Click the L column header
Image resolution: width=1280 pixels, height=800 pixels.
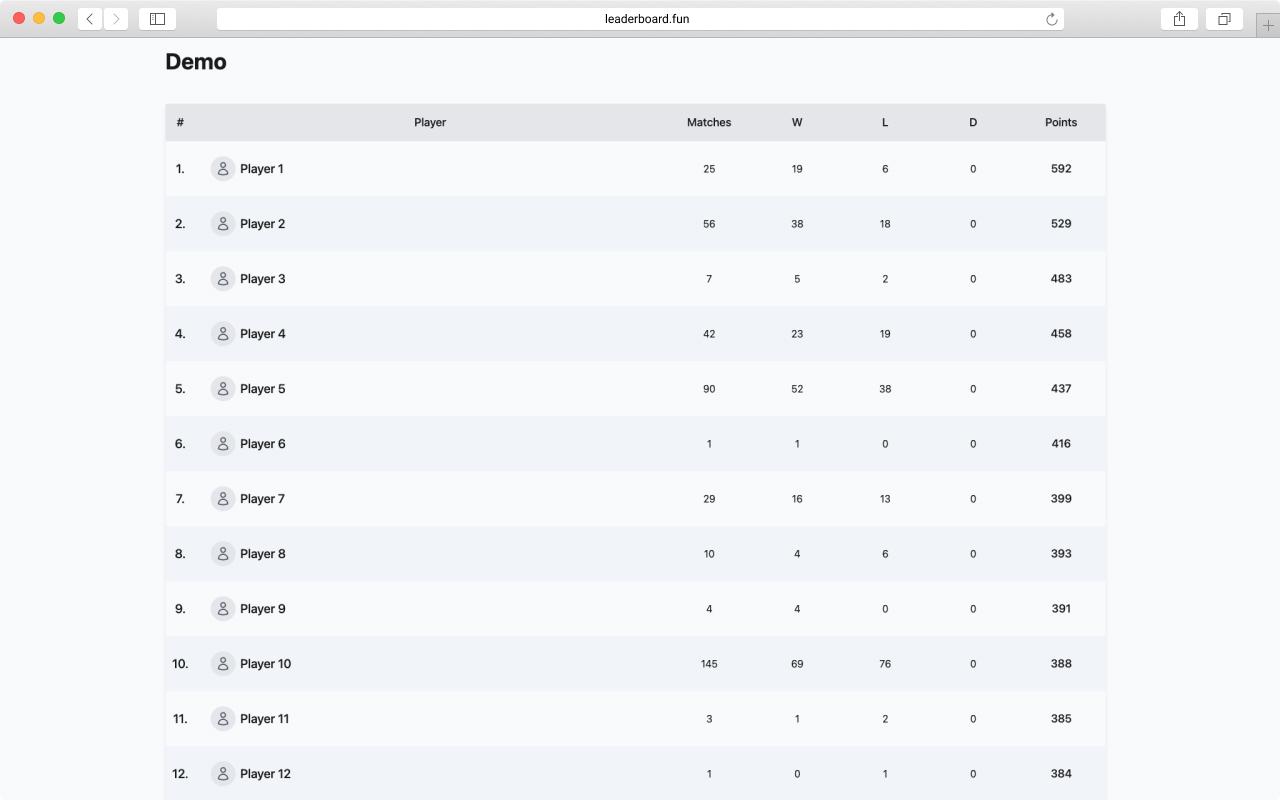885,122
